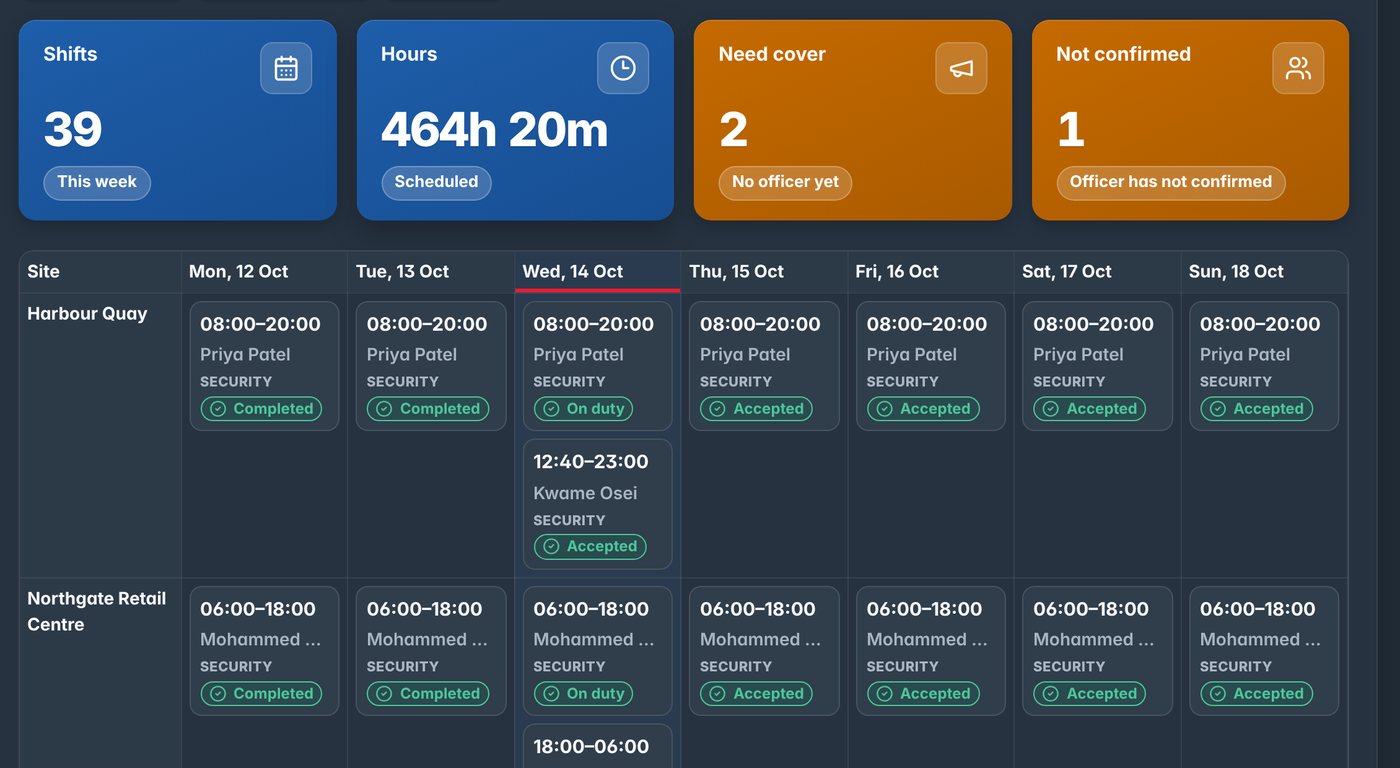Click the shift count "39"
1400x768 pixels.
tap(73, 130)
